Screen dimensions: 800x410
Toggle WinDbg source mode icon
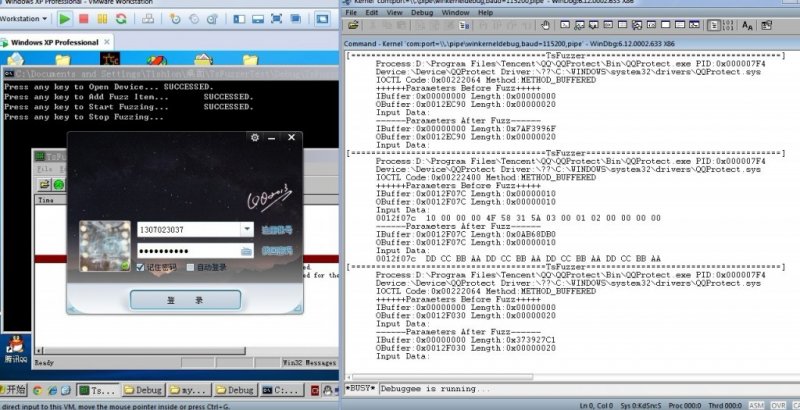714,25
